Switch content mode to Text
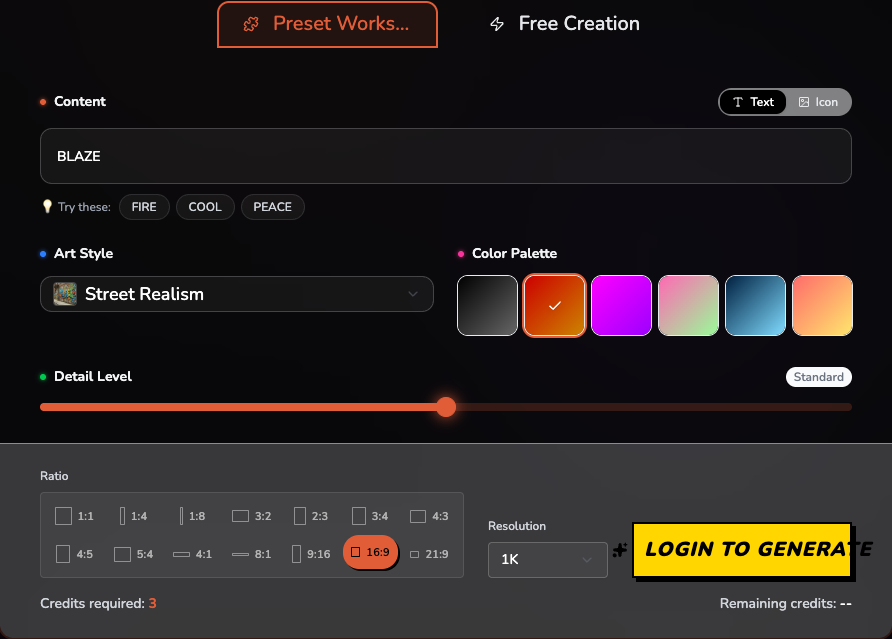This screenshot has height=639, width=892. tap(753, 102)
